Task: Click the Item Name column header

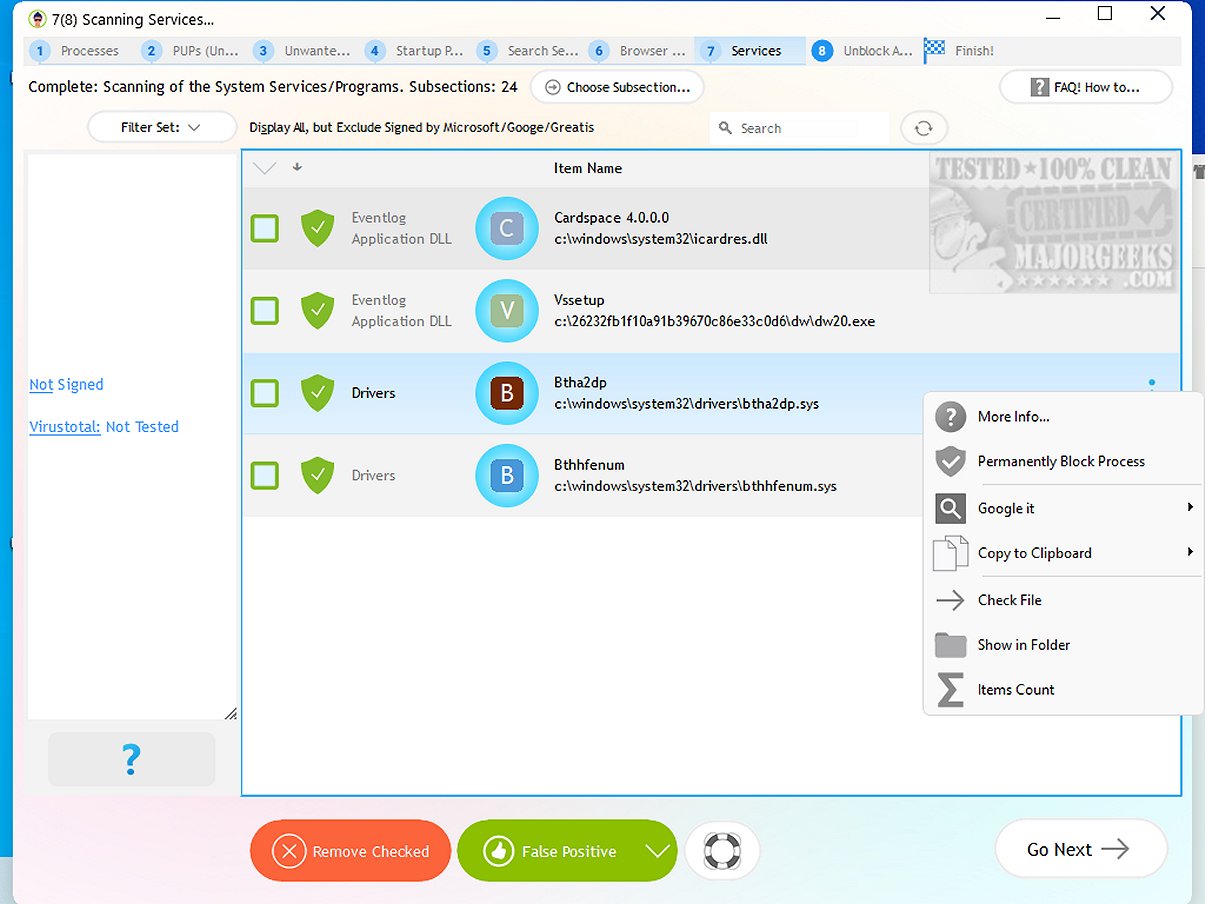Action: (x=588, y=168)
